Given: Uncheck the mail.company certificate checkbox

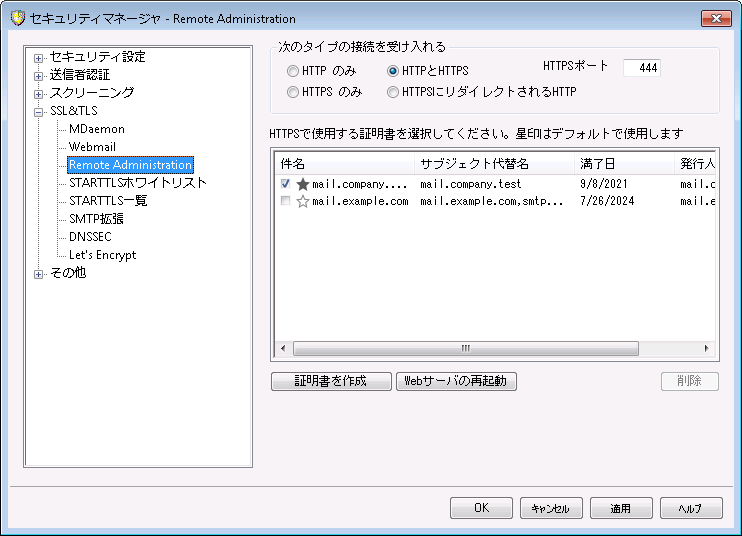Looking at the screenshot, I should 286,184.
